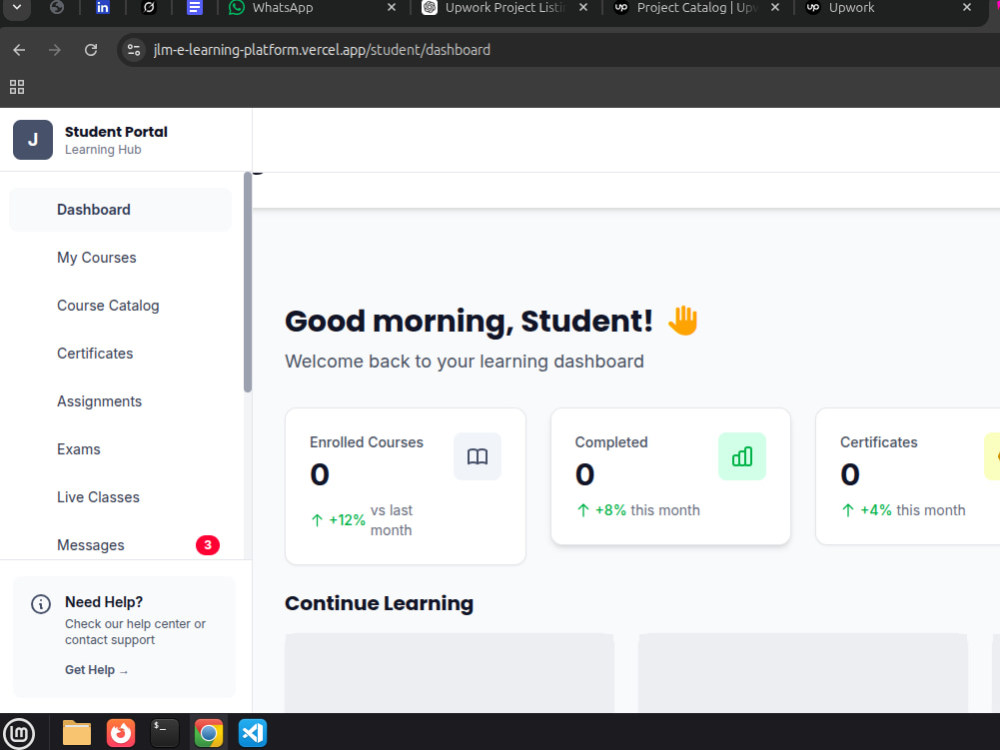Close the Project Catalog tab

775,8
